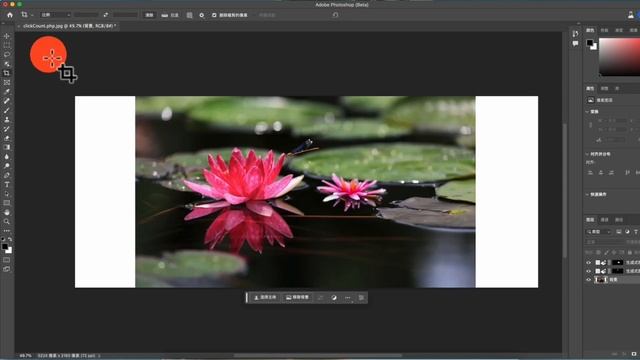Toggle Quick Mask mode
The image size is (640, 360).
pos(7,260)
